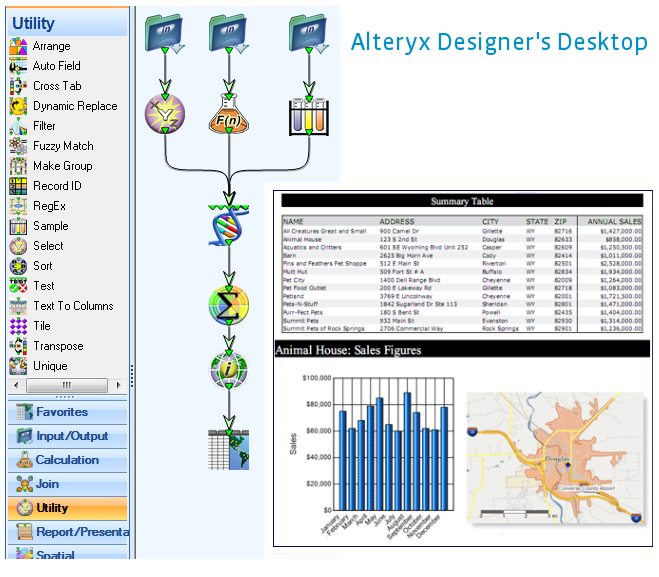Open the Calculation tool category
659x577 pixels.
67,460
